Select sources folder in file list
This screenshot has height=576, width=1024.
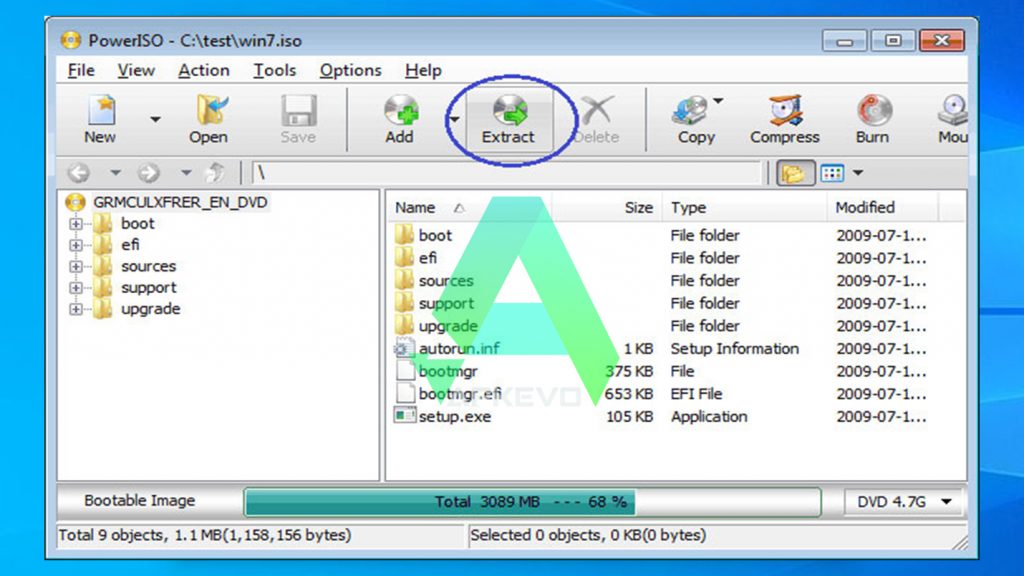[446, 281]
